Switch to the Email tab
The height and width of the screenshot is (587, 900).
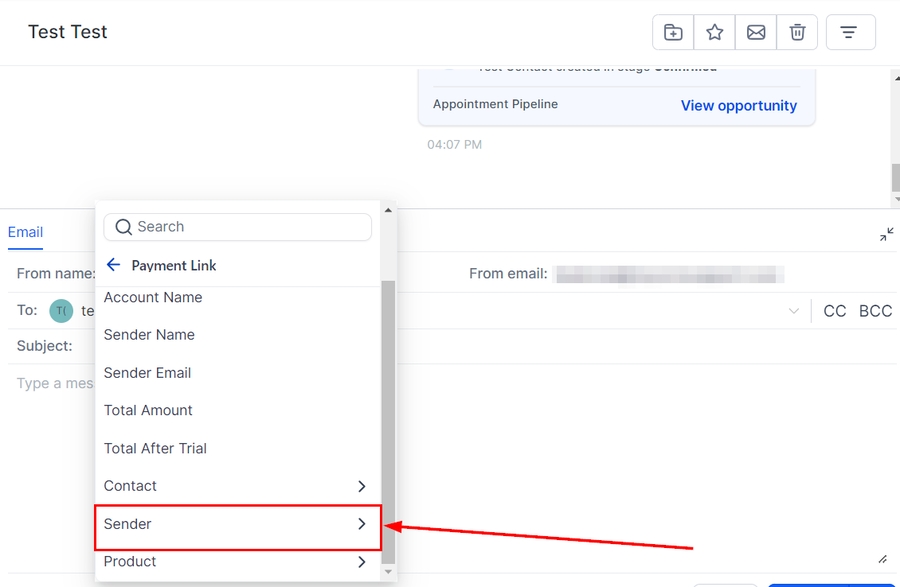click(25, 232)
